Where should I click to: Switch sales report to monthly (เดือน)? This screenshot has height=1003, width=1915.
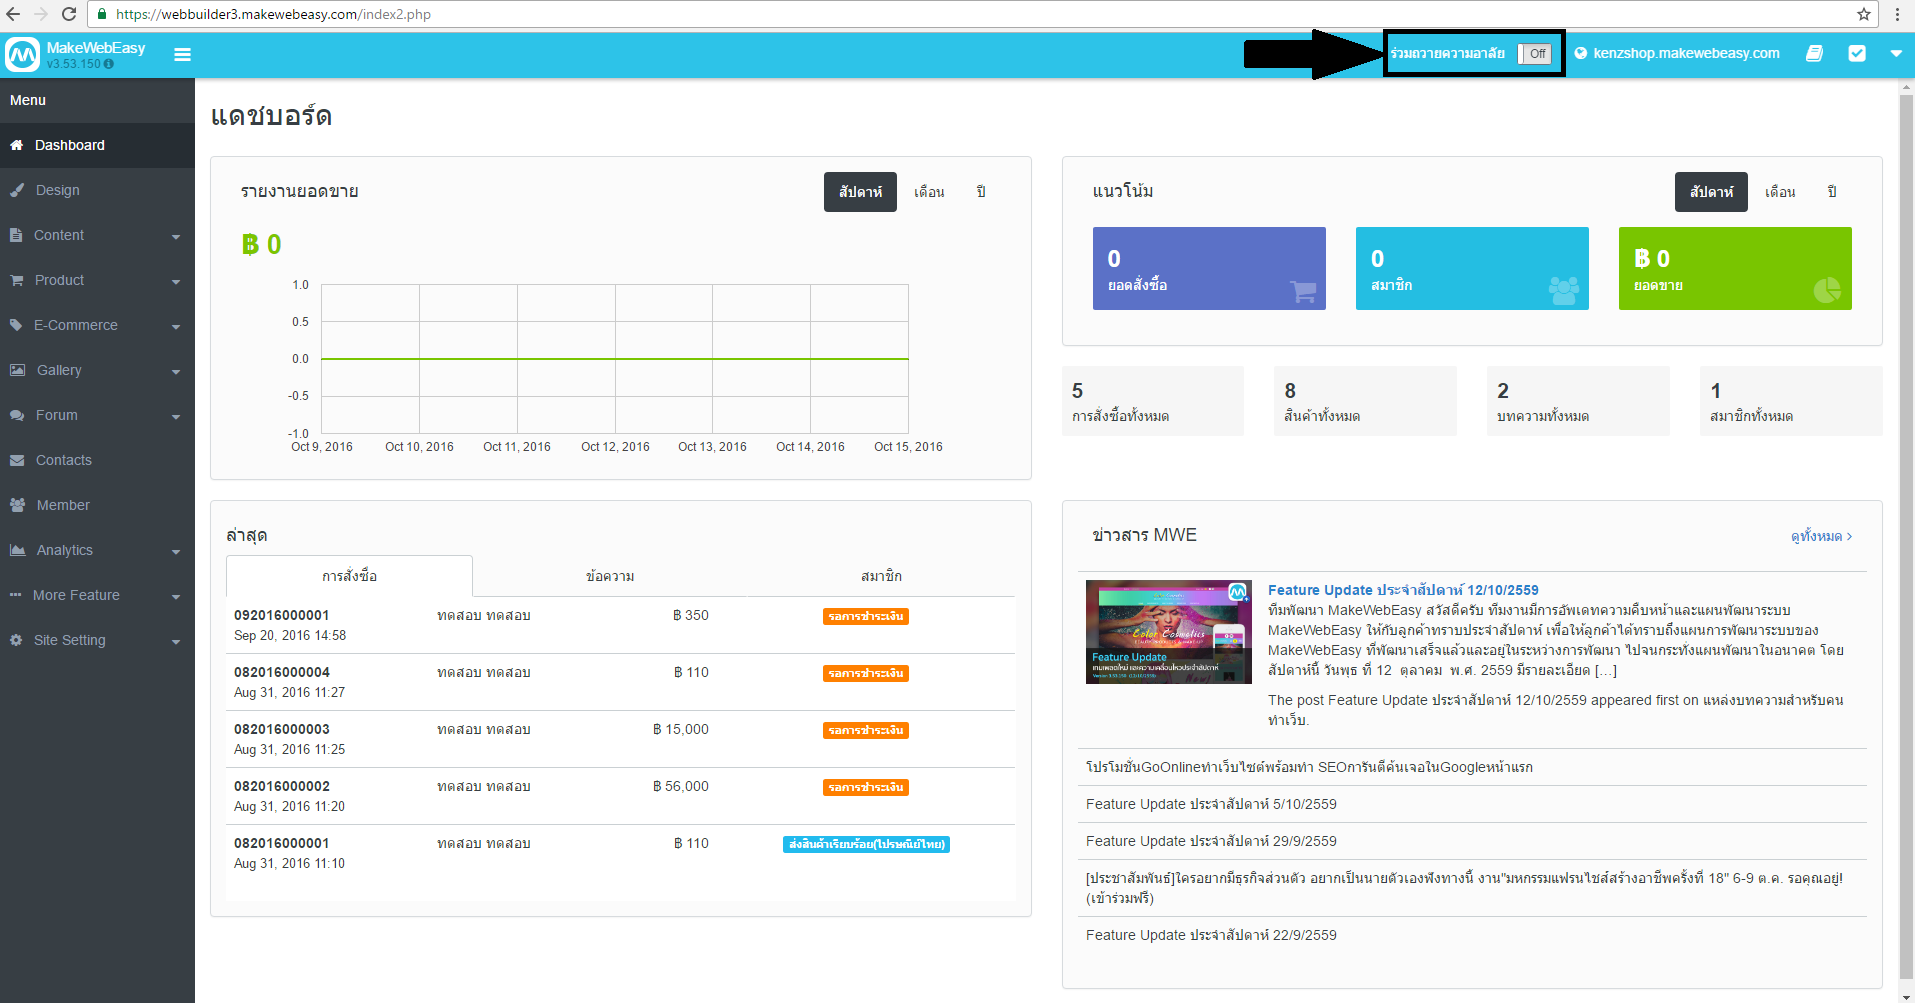[x=929, y=192]
